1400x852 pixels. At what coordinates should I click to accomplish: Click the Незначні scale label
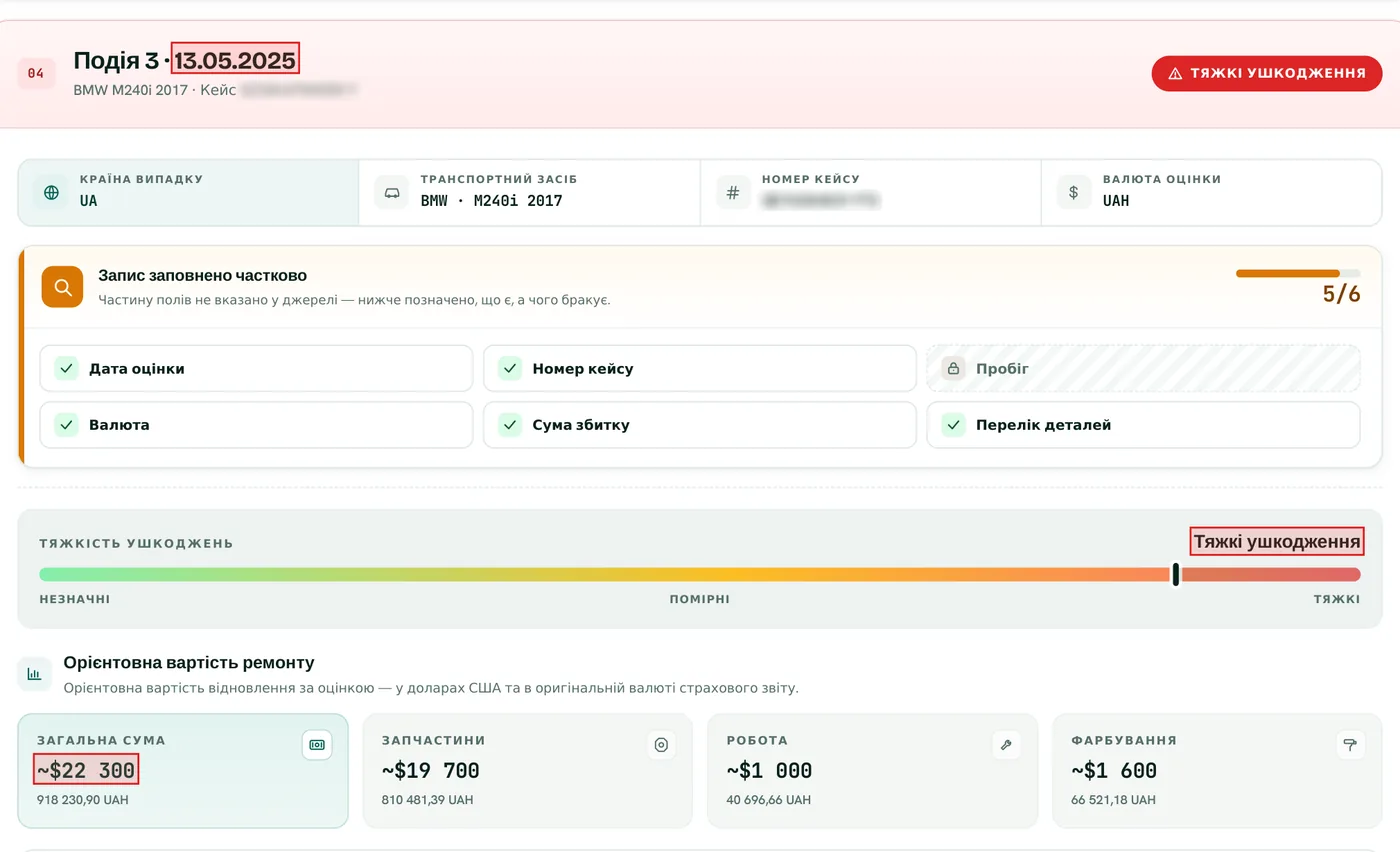point(75,599)
